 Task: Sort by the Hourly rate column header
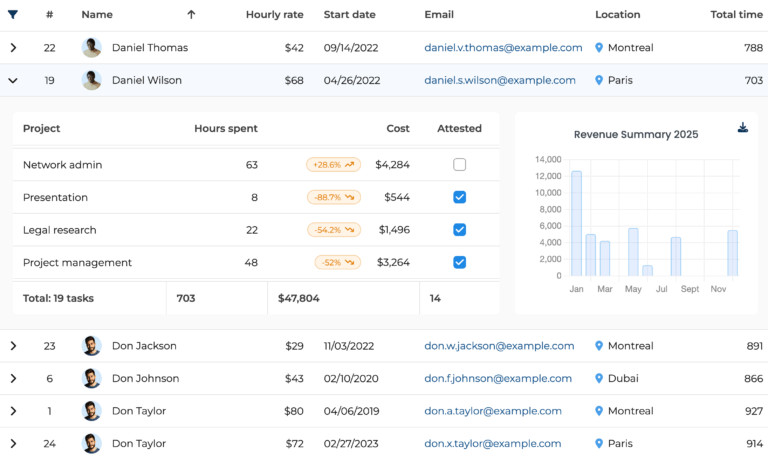(274, 15)
